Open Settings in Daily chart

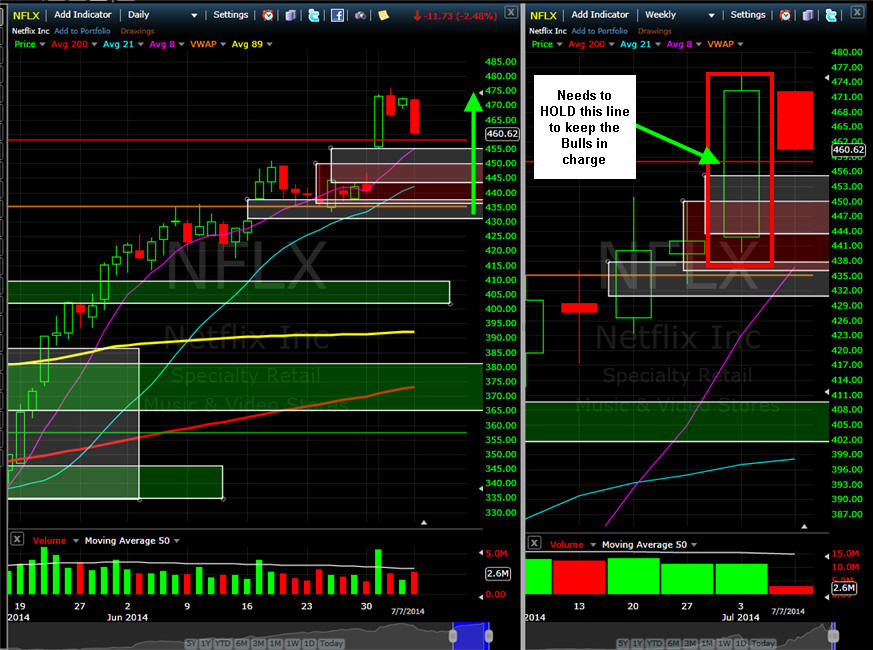[x=230, y=14]
